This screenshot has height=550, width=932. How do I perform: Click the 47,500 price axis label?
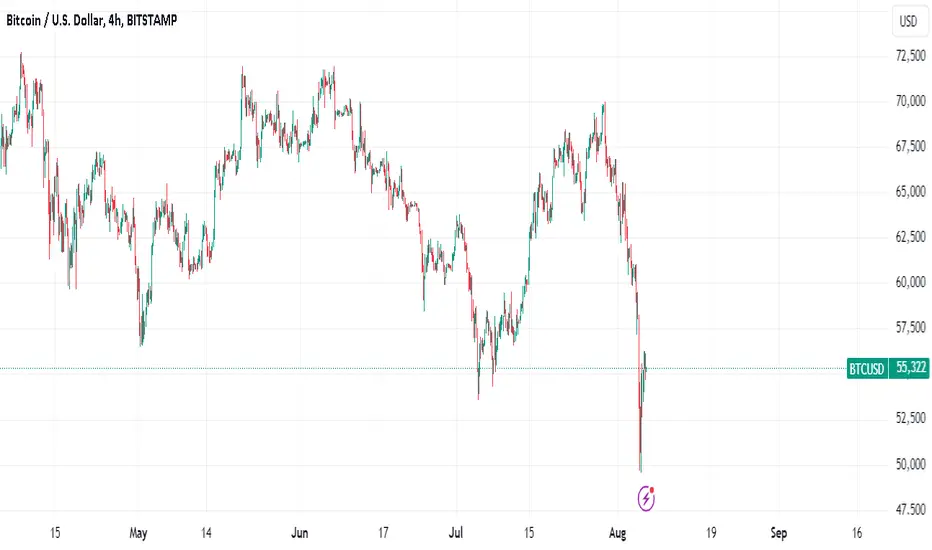(911, 510)
